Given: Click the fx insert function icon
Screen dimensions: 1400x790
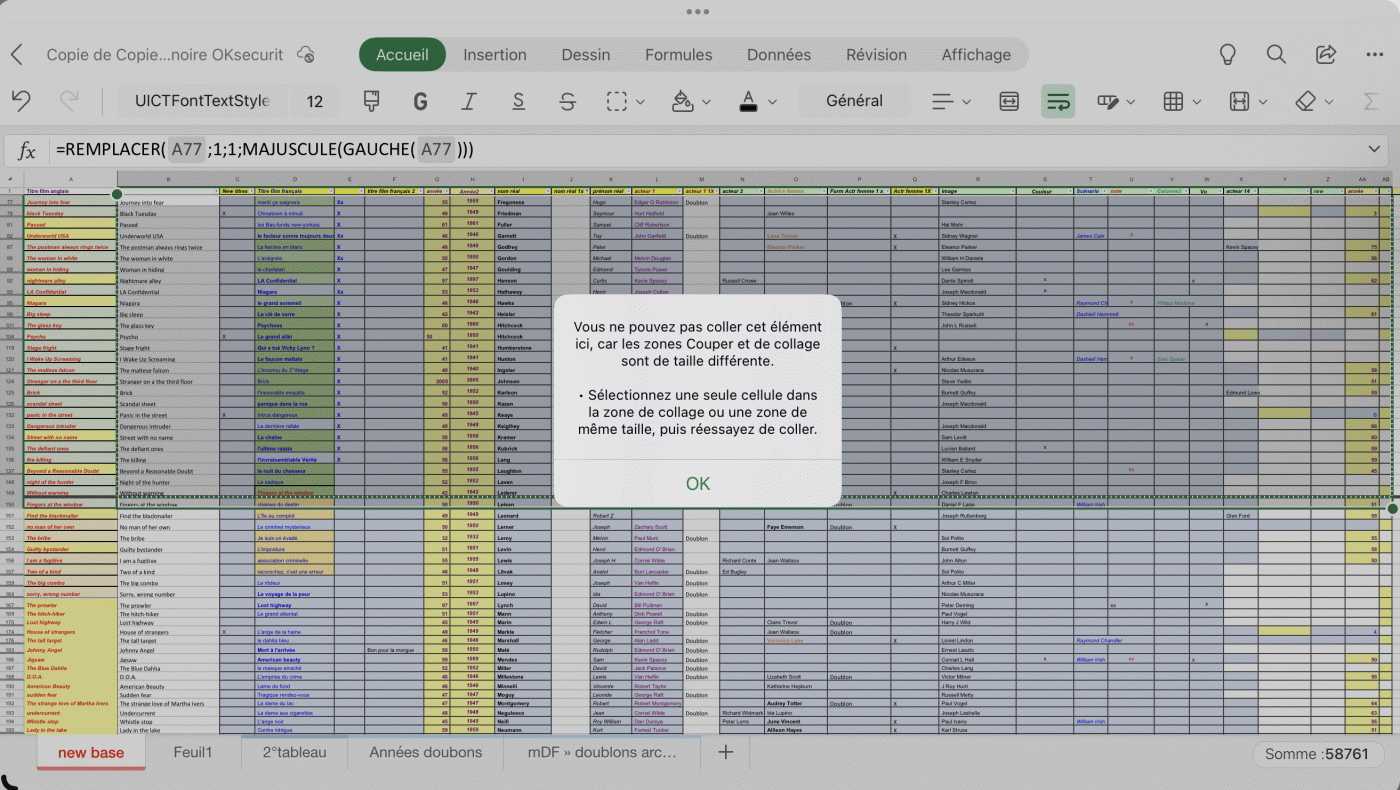Looking at the screenshot, I should tap(27, 150).
